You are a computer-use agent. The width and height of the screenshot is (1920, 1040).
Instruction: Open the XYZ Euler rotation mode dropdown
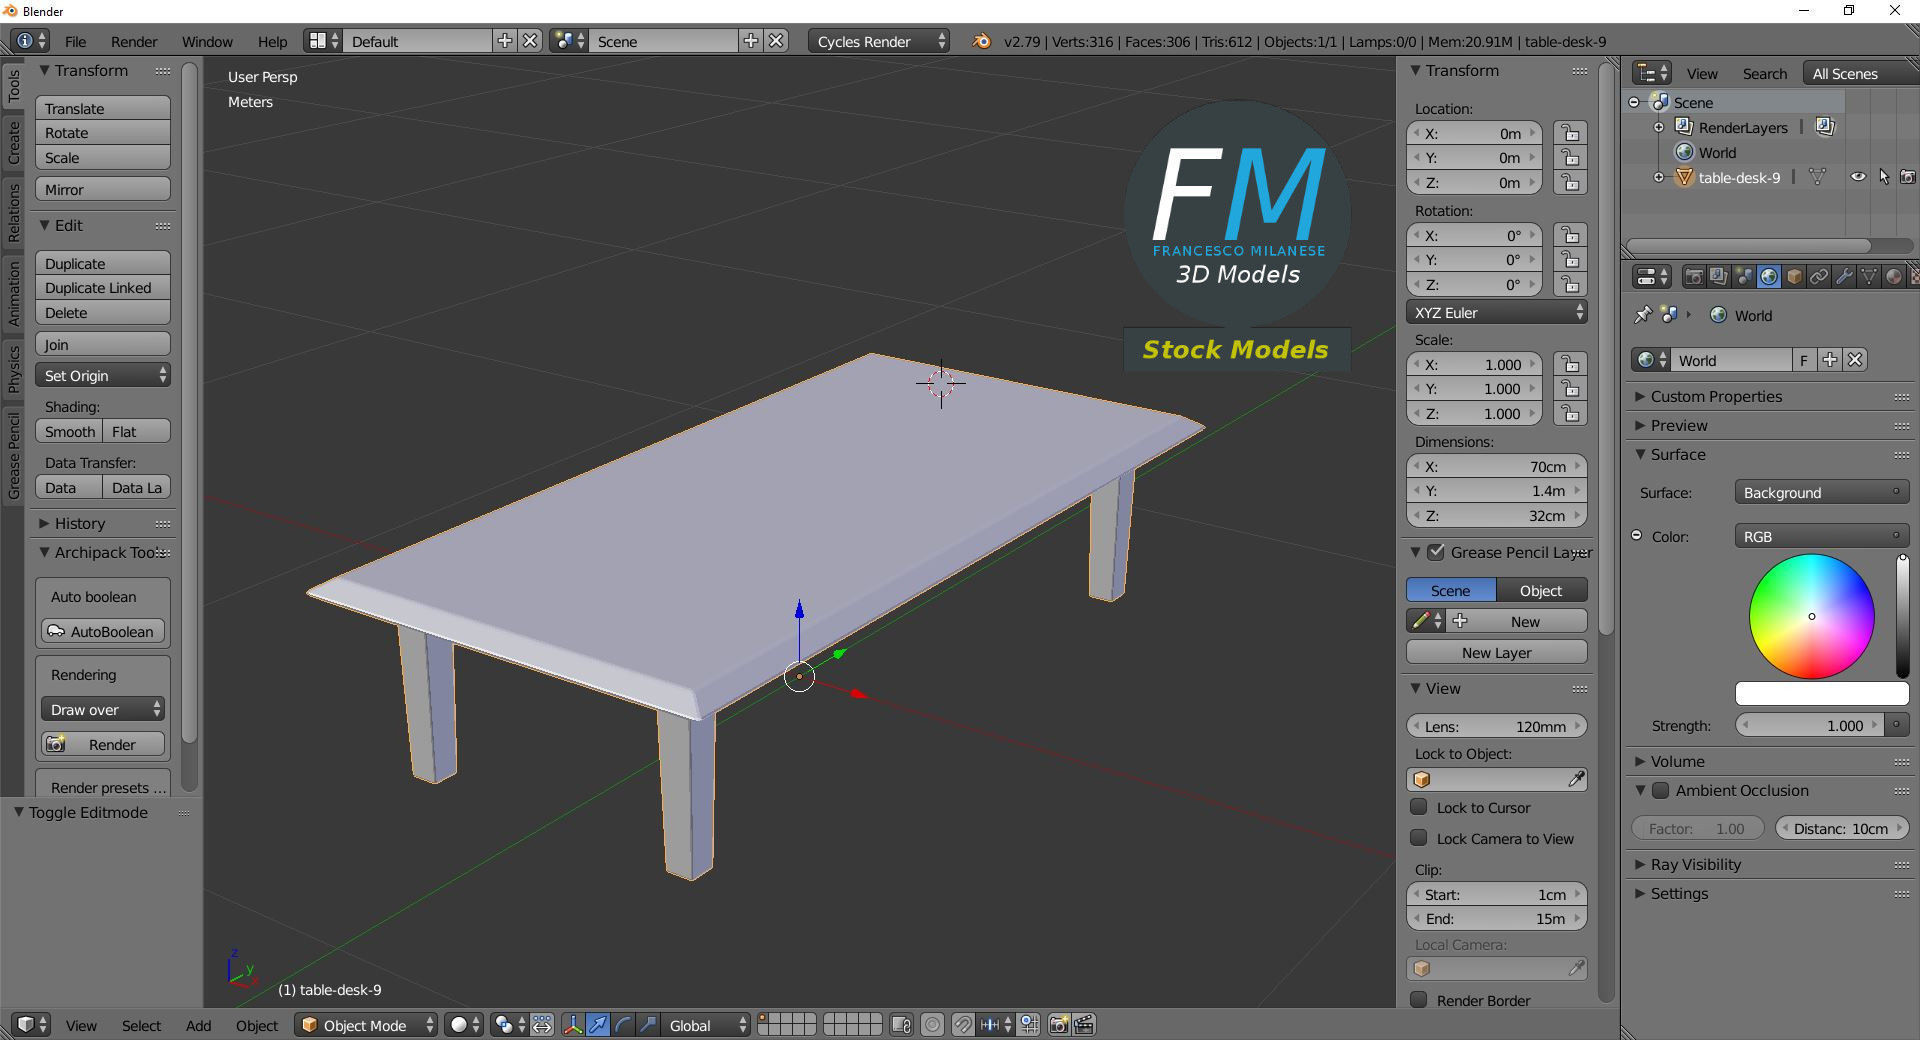pos(1497,312)
